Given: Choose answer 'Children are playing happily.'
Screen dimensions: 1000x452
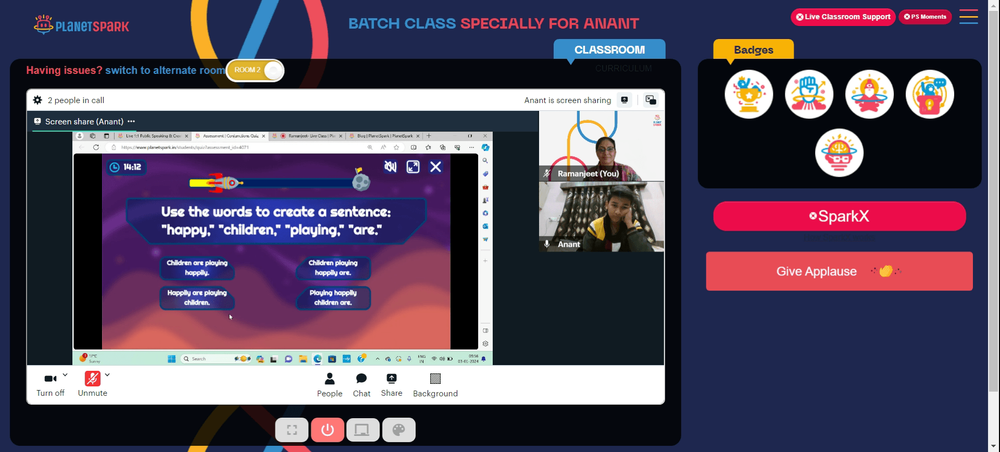Looking at the screenshot, I should pyautogui.click(x=197, y=268).
